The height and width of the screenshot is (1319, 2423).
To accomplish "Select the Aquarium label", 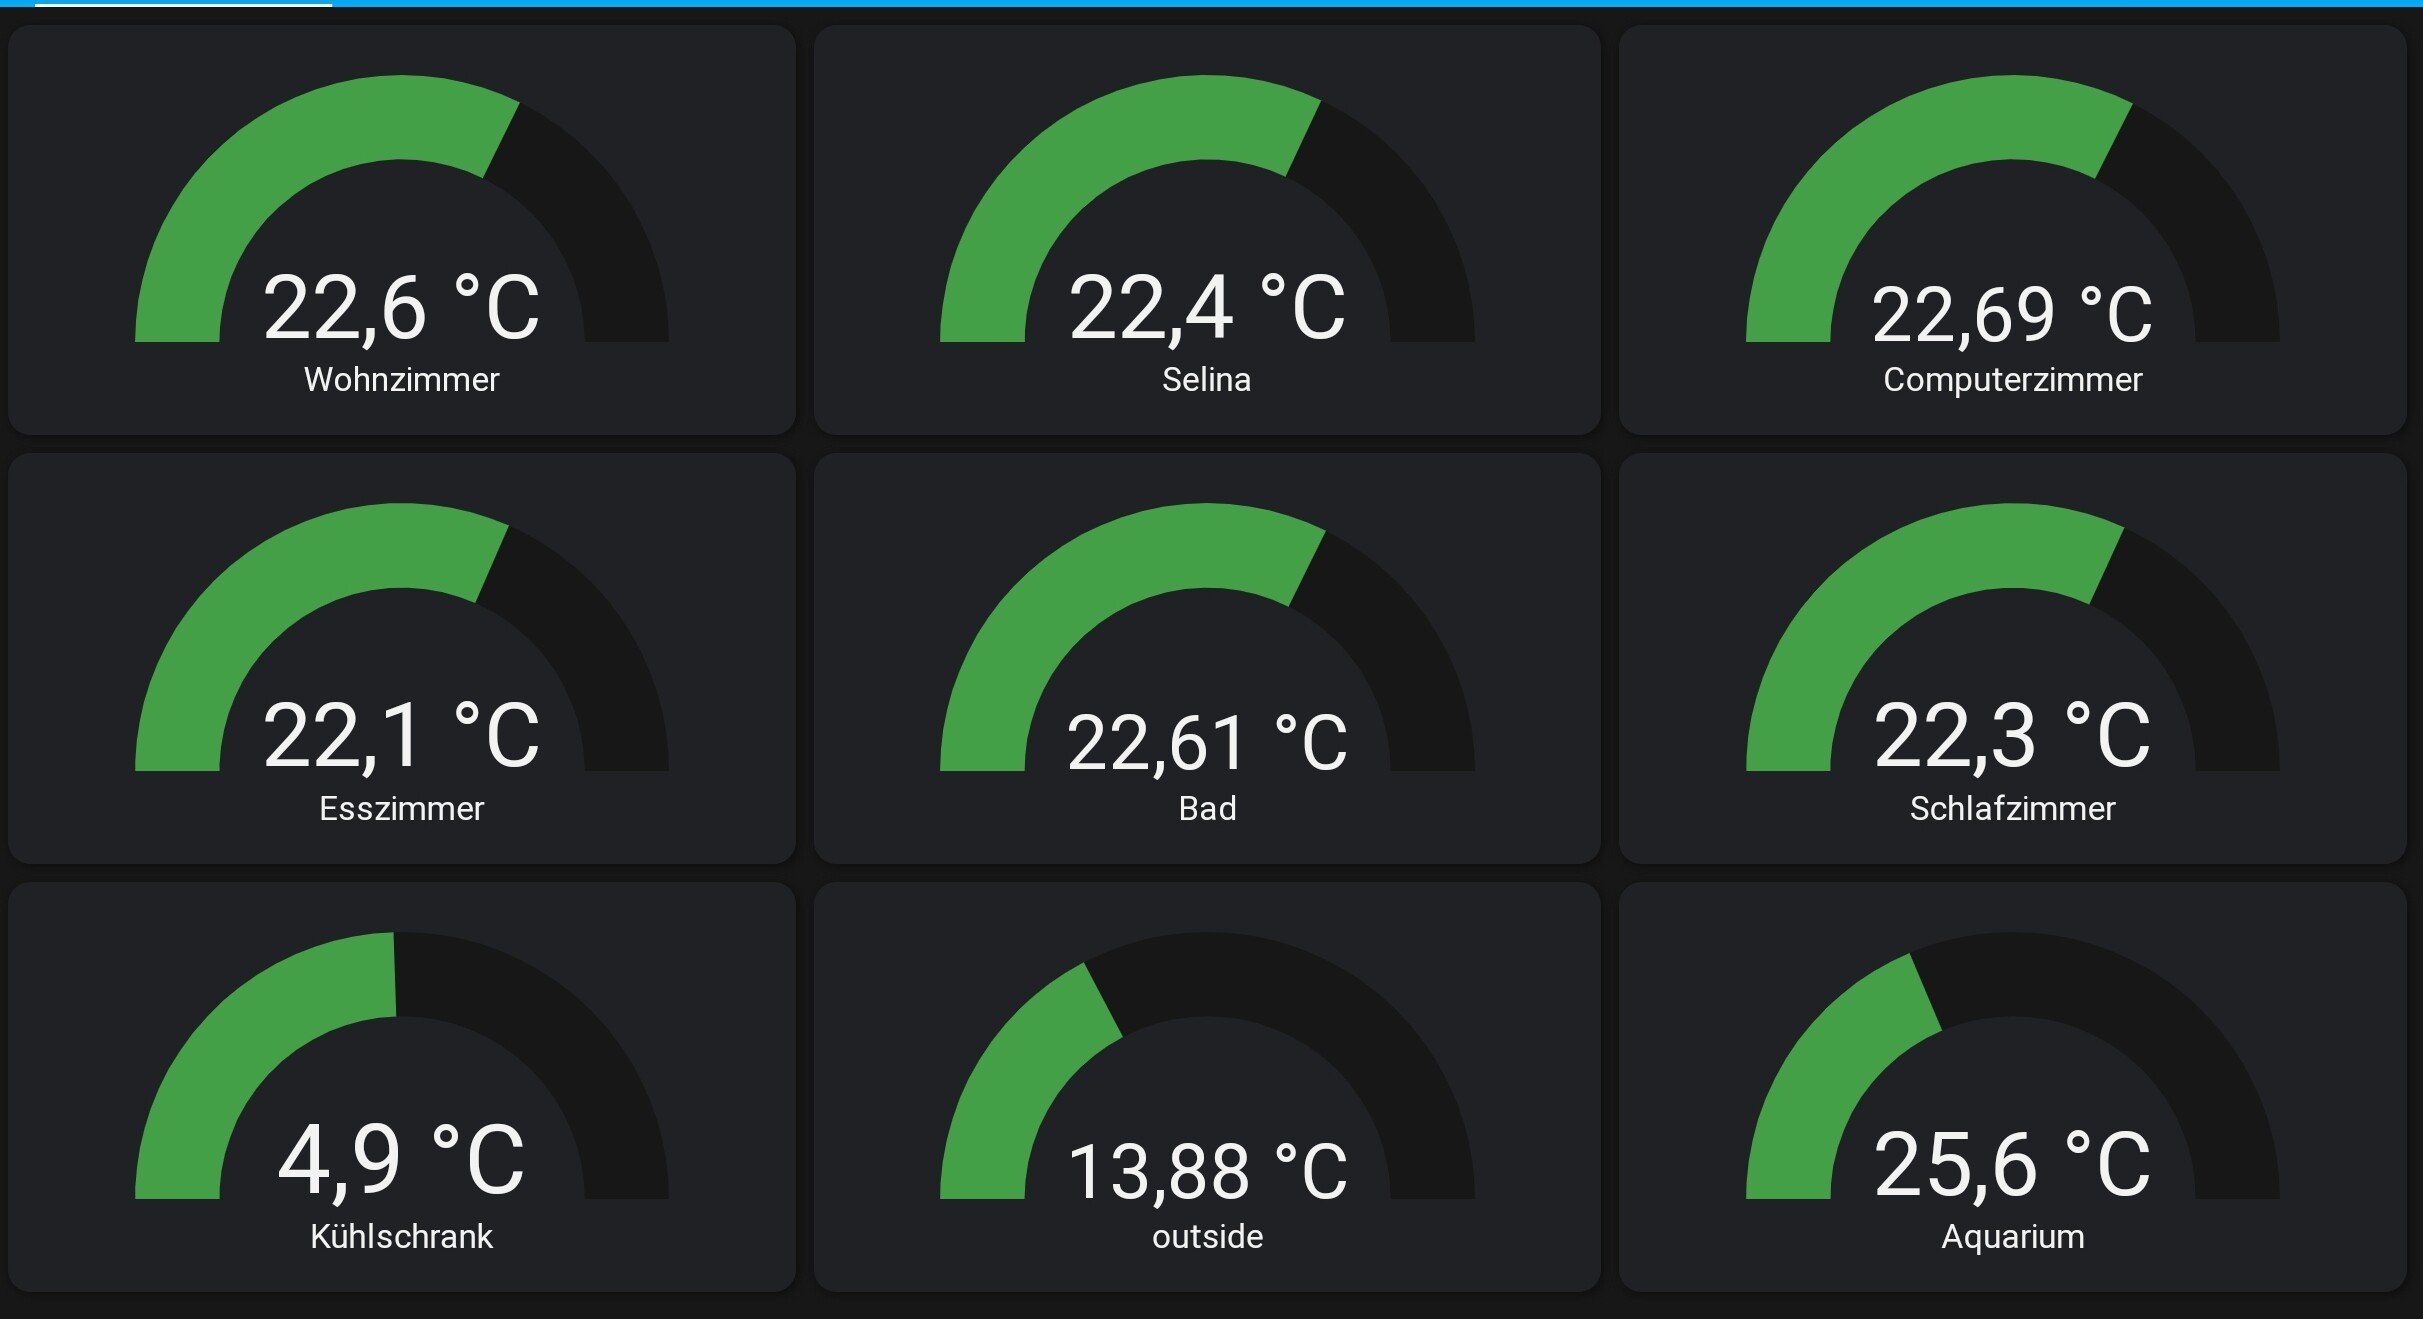I will click(x=2012, y=1237).
